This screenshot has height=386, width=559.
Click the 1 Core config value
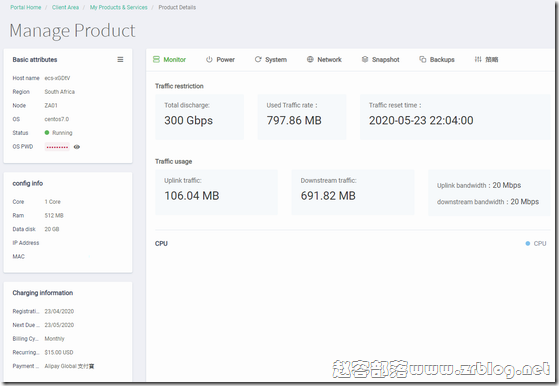52,202
